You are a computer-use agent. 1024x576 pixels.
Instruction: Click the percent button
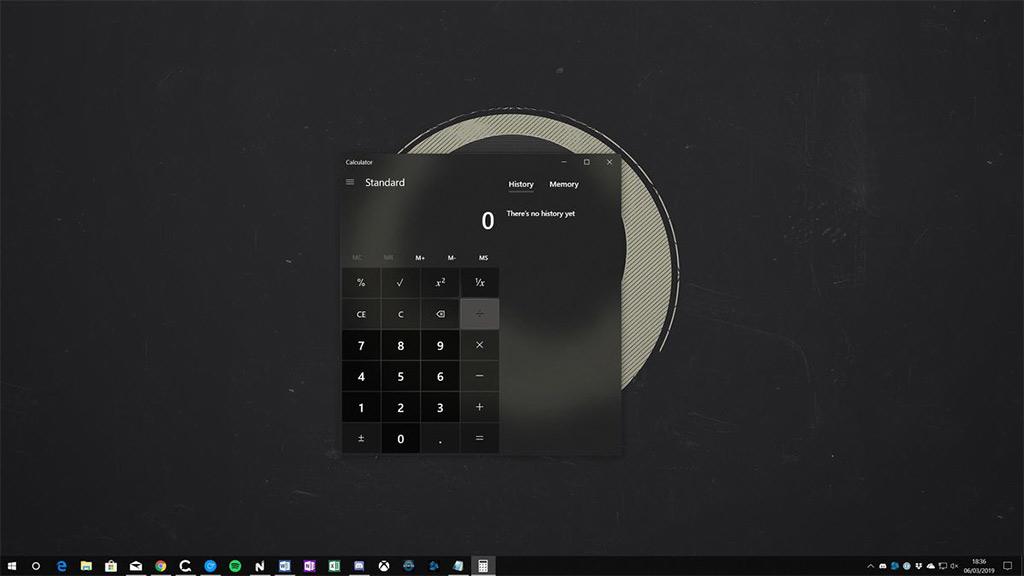point(361,282)
